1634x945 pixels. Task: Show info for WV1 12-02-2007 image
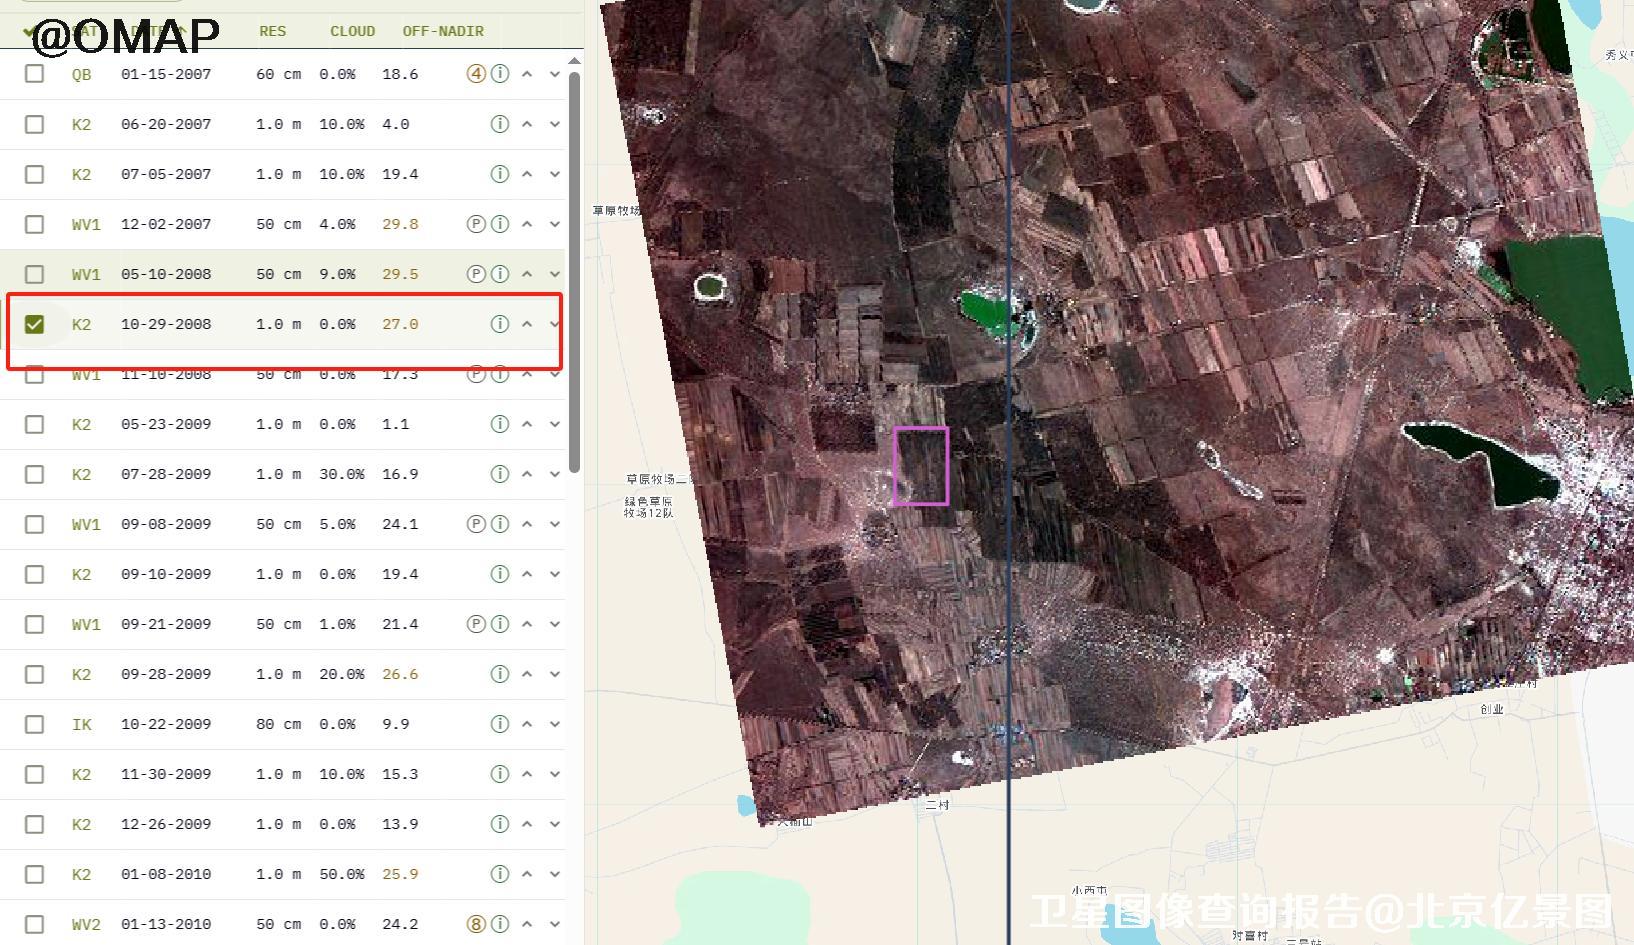coord(500,224)
